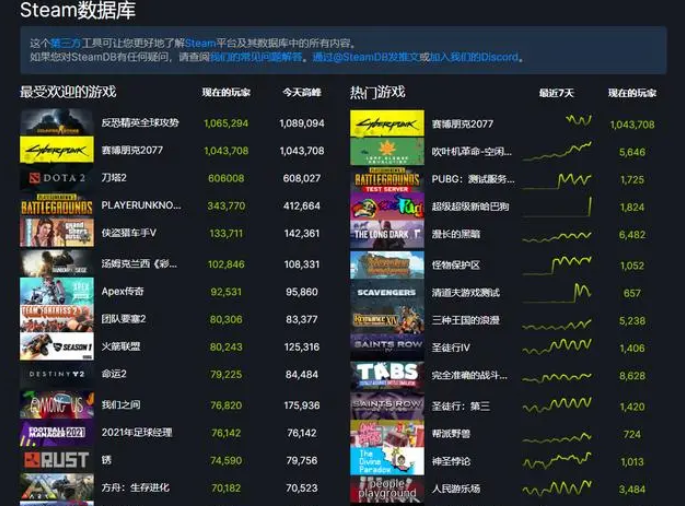Click the 7-day sparkline for 吹叶机革命
The height and width of the screenshot is (506, 685).
(557, 151)
